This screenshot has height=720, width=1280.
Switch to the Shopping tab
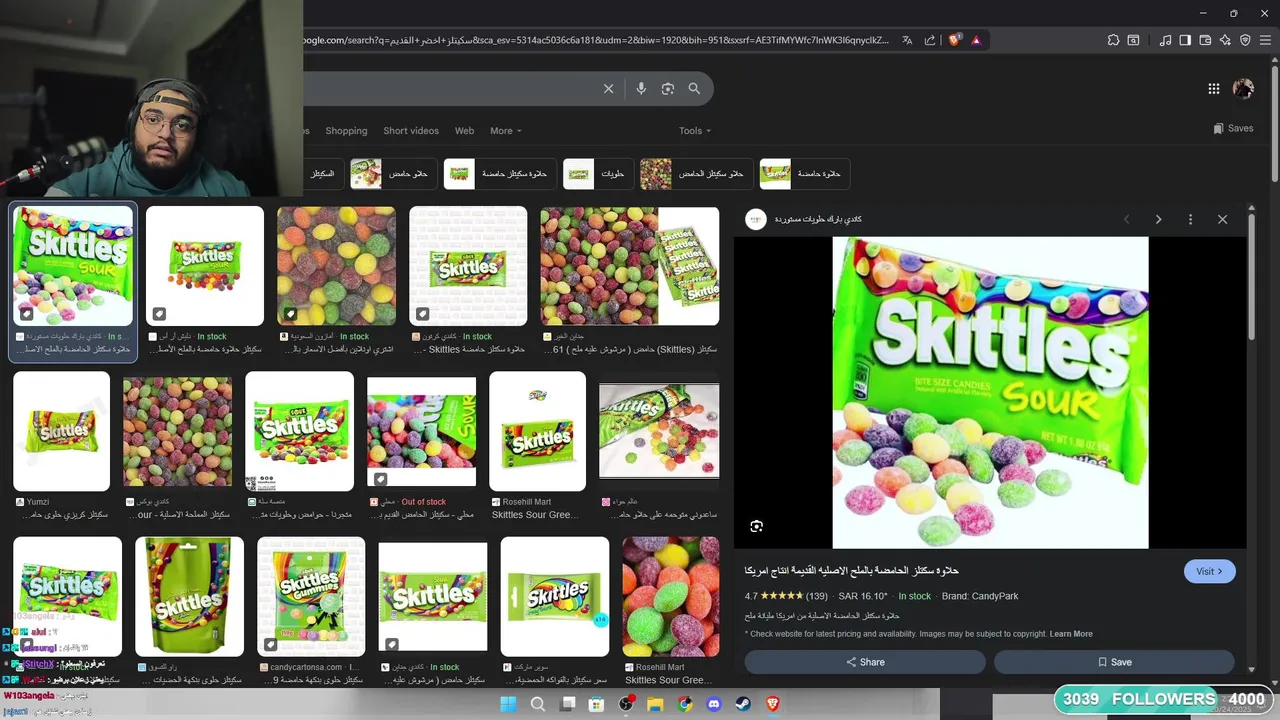[346, 131]
